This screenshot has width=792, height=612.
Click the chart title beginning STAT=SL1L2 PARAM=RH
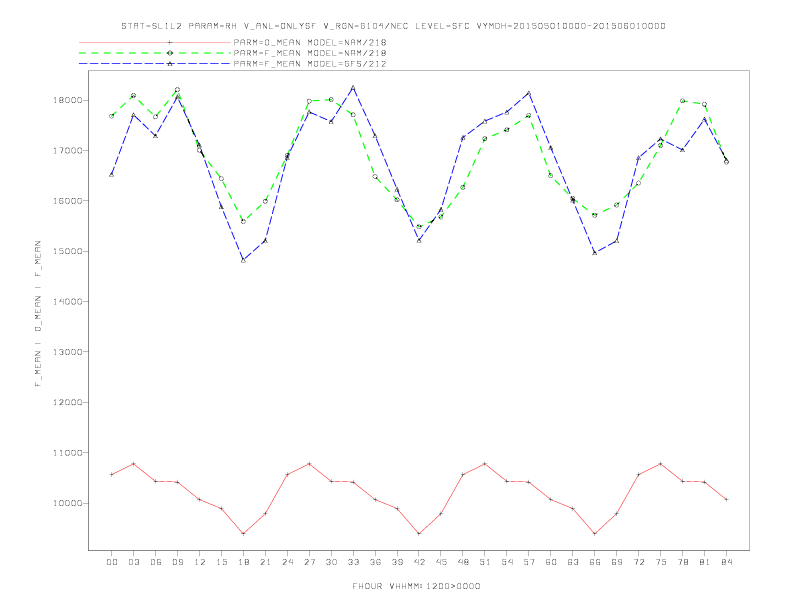point(393,26)
